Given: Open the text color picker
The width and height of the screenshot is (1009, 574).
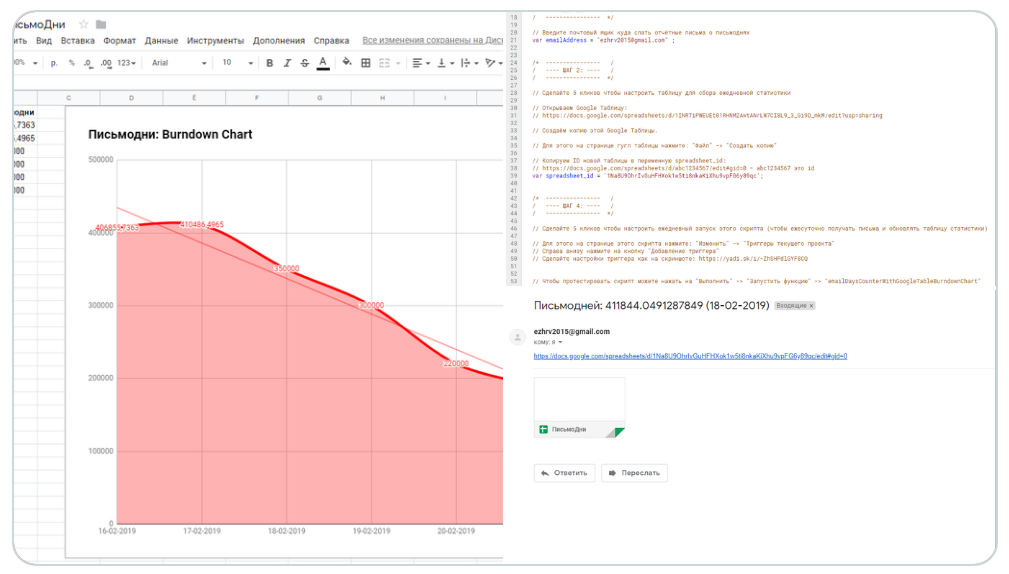Looking at the screenshot, I should pyautogui.click(x=323, y=63).
